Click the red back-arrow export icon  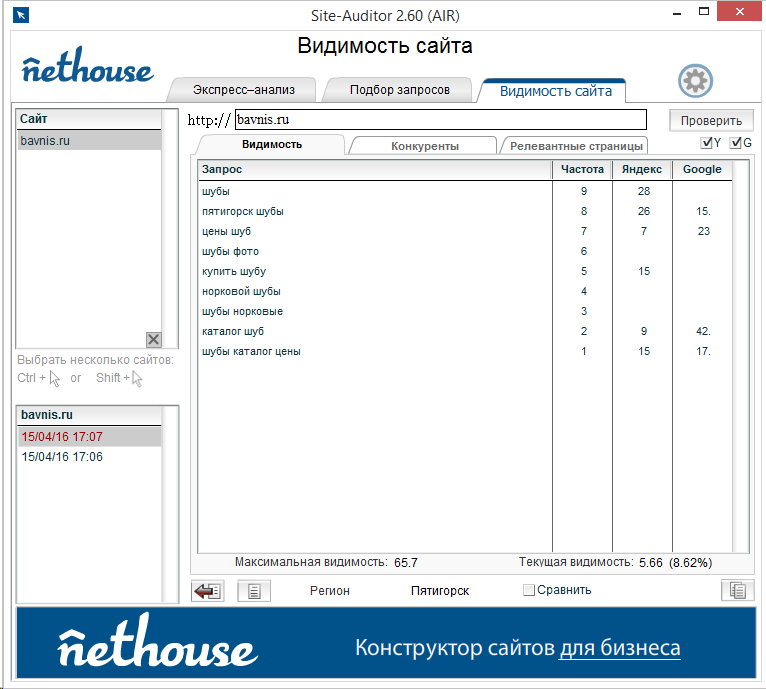pyautogui.click(x=207, y=591)
